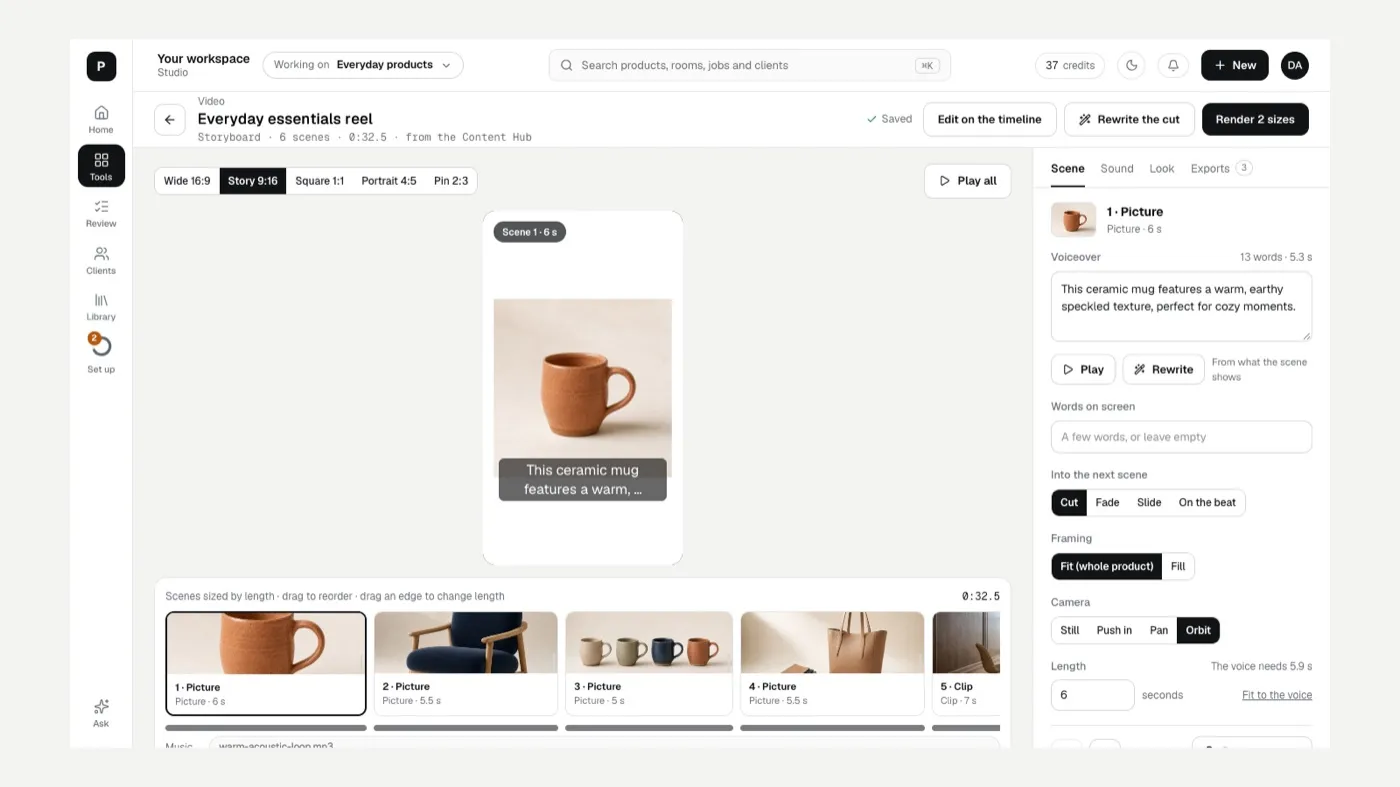This screenshot has width=1400, height=787.
Task: Switch to the Look tab
Action: click(1162, 168)
